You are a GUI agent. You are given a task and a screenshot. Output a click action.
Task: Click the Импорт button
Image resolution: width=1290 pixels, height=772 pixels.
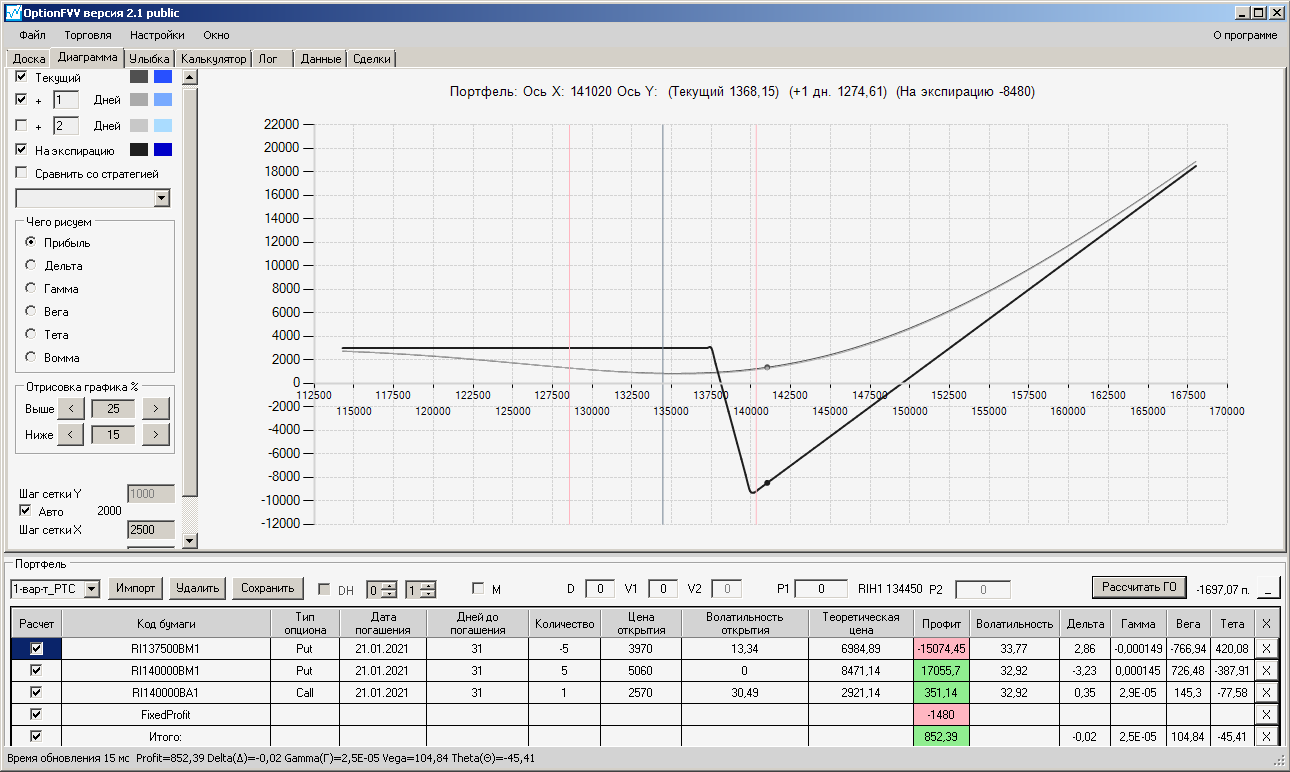click(x=136, y=588)
